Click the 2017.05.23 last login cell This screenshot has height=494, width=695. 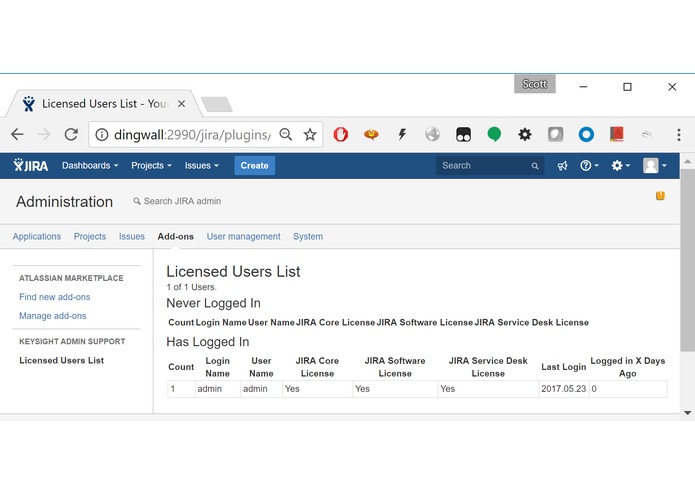[564, 389]
